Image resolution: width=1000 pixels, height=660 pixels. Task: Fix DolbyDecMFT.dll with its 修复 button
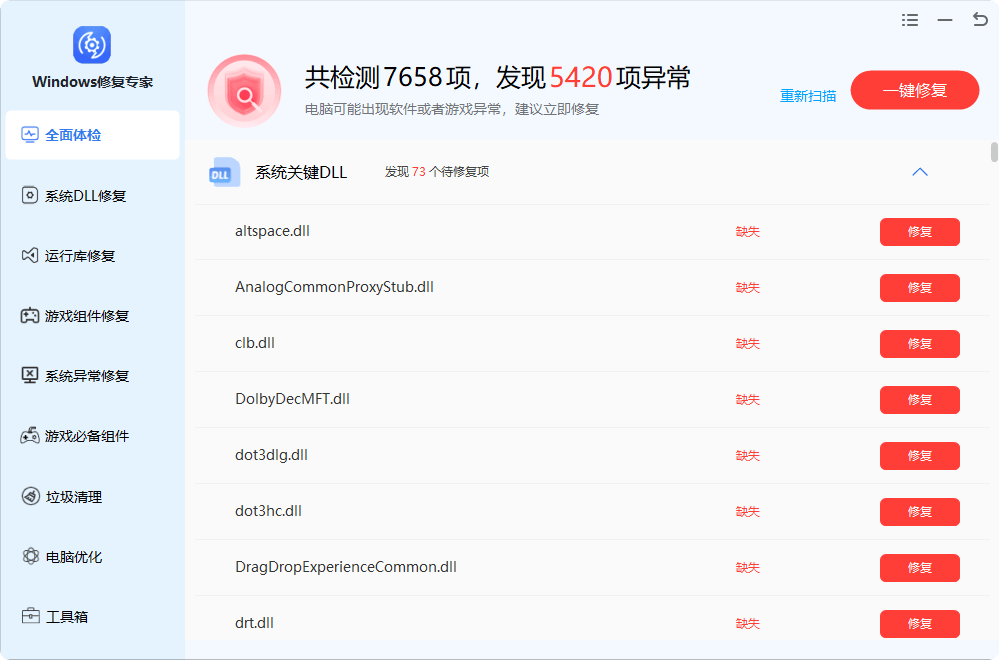coord(919,400)
